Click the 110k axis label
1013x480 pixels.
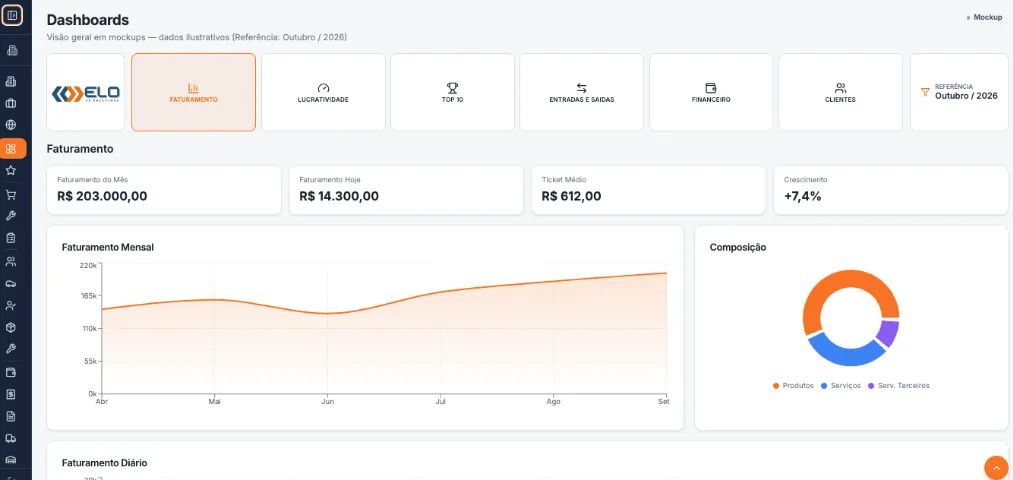coord(89,328)
